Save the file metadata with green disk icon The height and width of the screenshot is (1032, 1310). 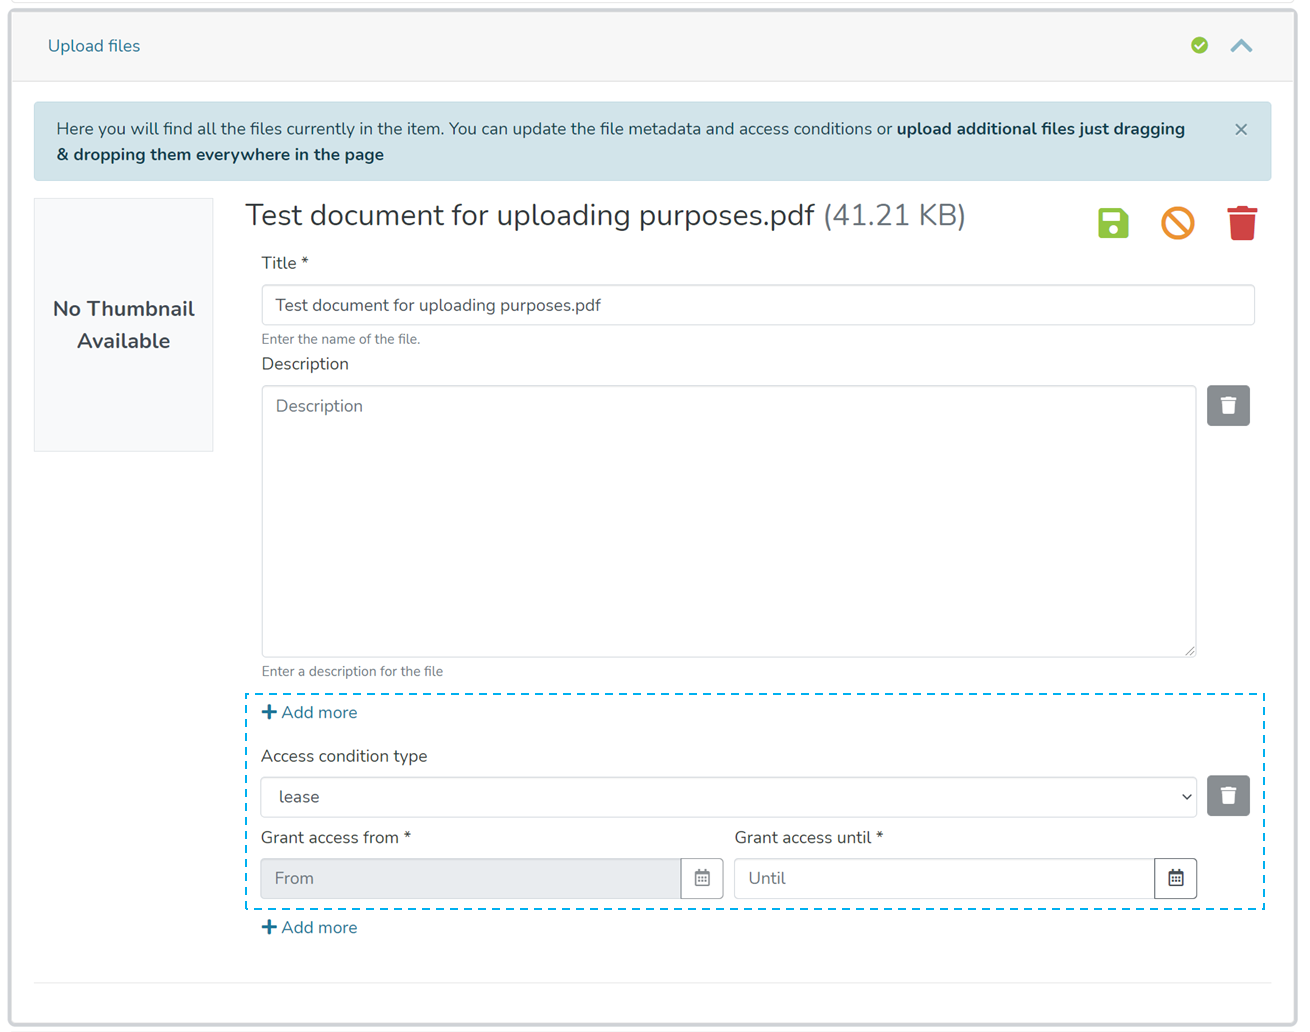click(x=1112, y=223)
